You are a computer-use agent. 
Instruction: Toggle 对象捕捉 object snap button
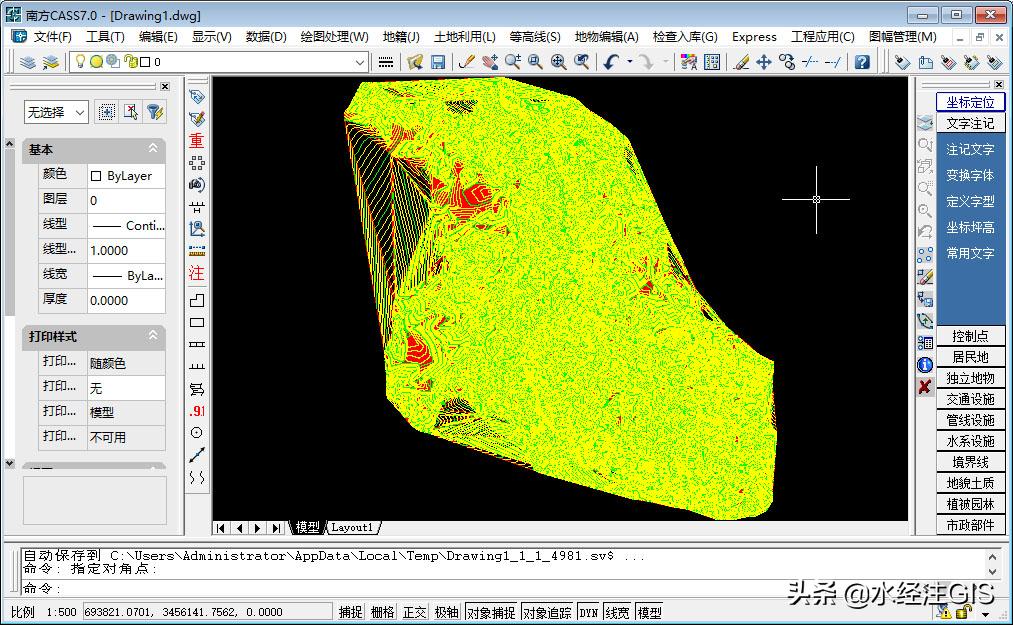click(x=491, y=612)
